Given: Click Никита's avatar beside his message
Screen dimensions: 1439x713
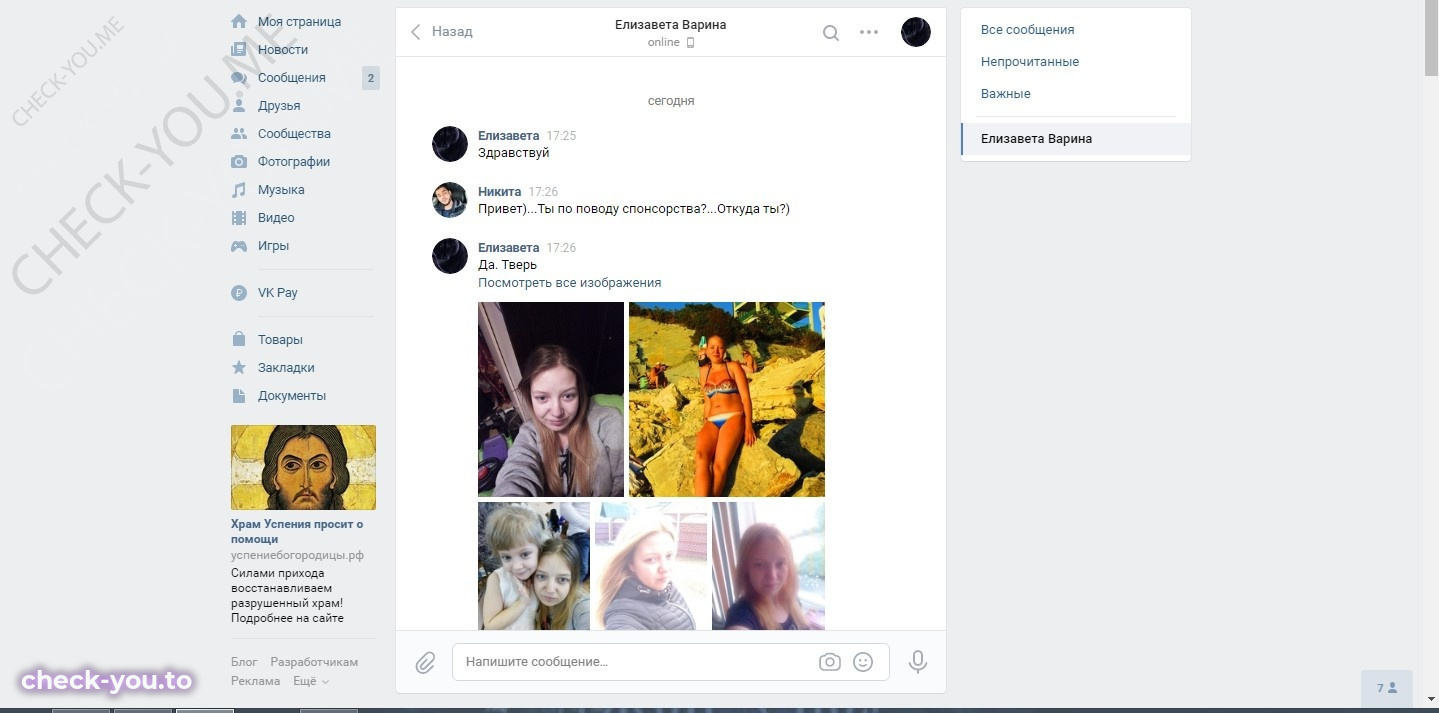Looking at the screenshot, I should [x=450, y=200].
